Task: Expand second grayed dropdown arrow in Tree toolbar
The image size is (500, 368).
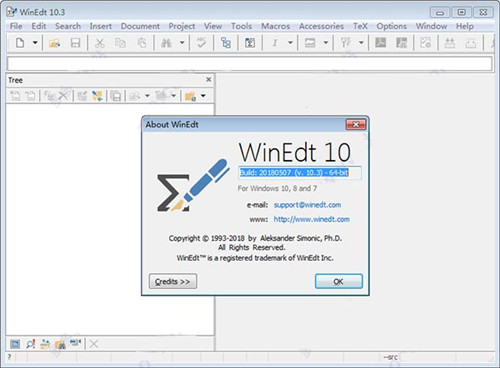Action: [x=173, y=96]
